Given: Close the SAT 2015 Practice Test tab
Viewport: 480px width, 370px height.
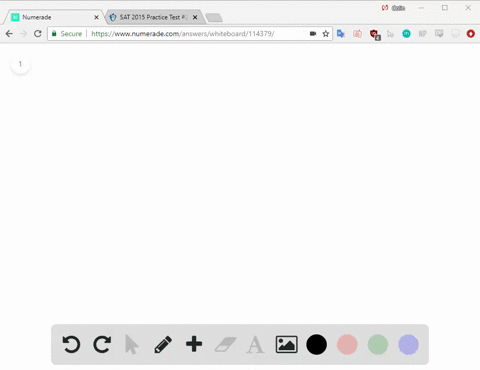Looking at the screenshot, I should 195,17.
